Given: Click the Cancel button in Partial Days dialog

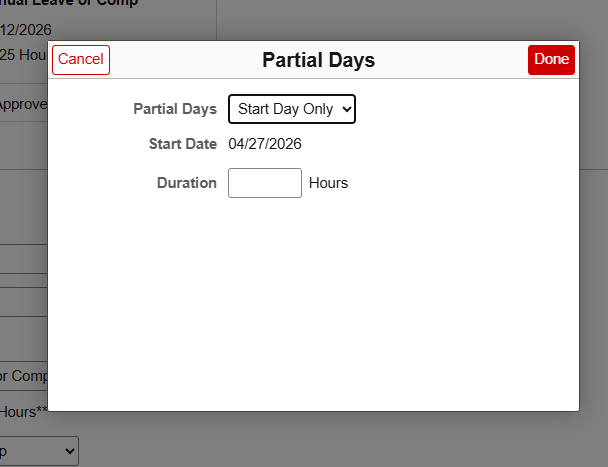Looking at the screenshot, I should (81, 60).
